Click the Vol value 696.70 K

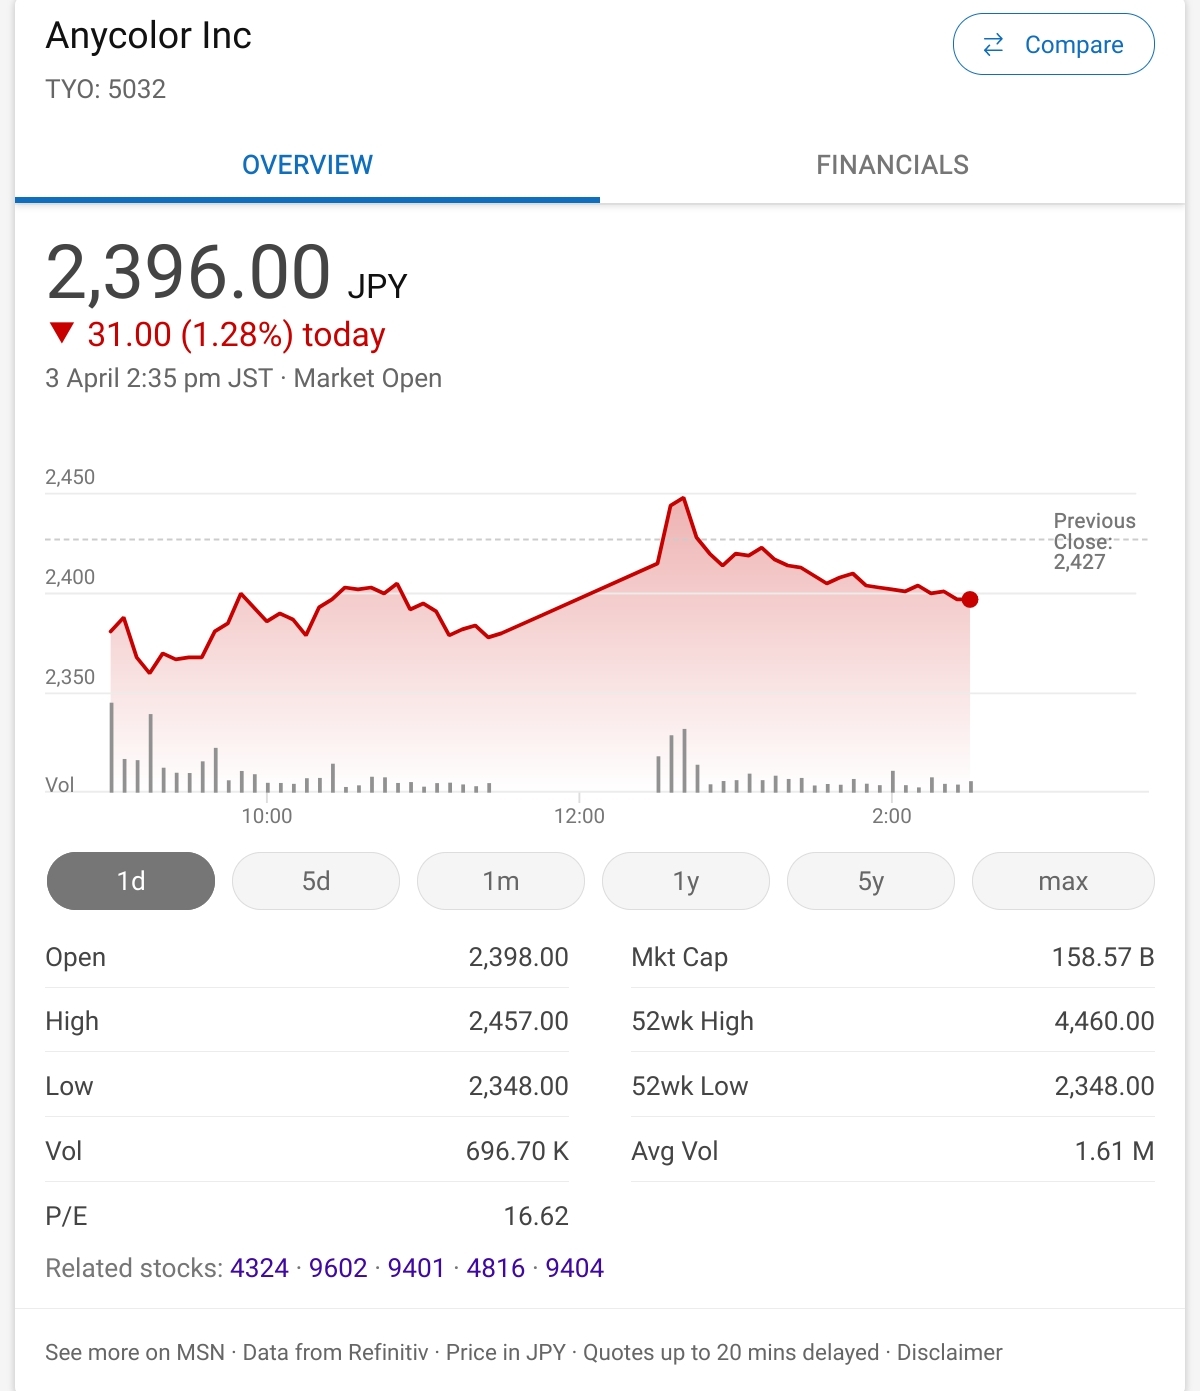tap(517, 1151)
